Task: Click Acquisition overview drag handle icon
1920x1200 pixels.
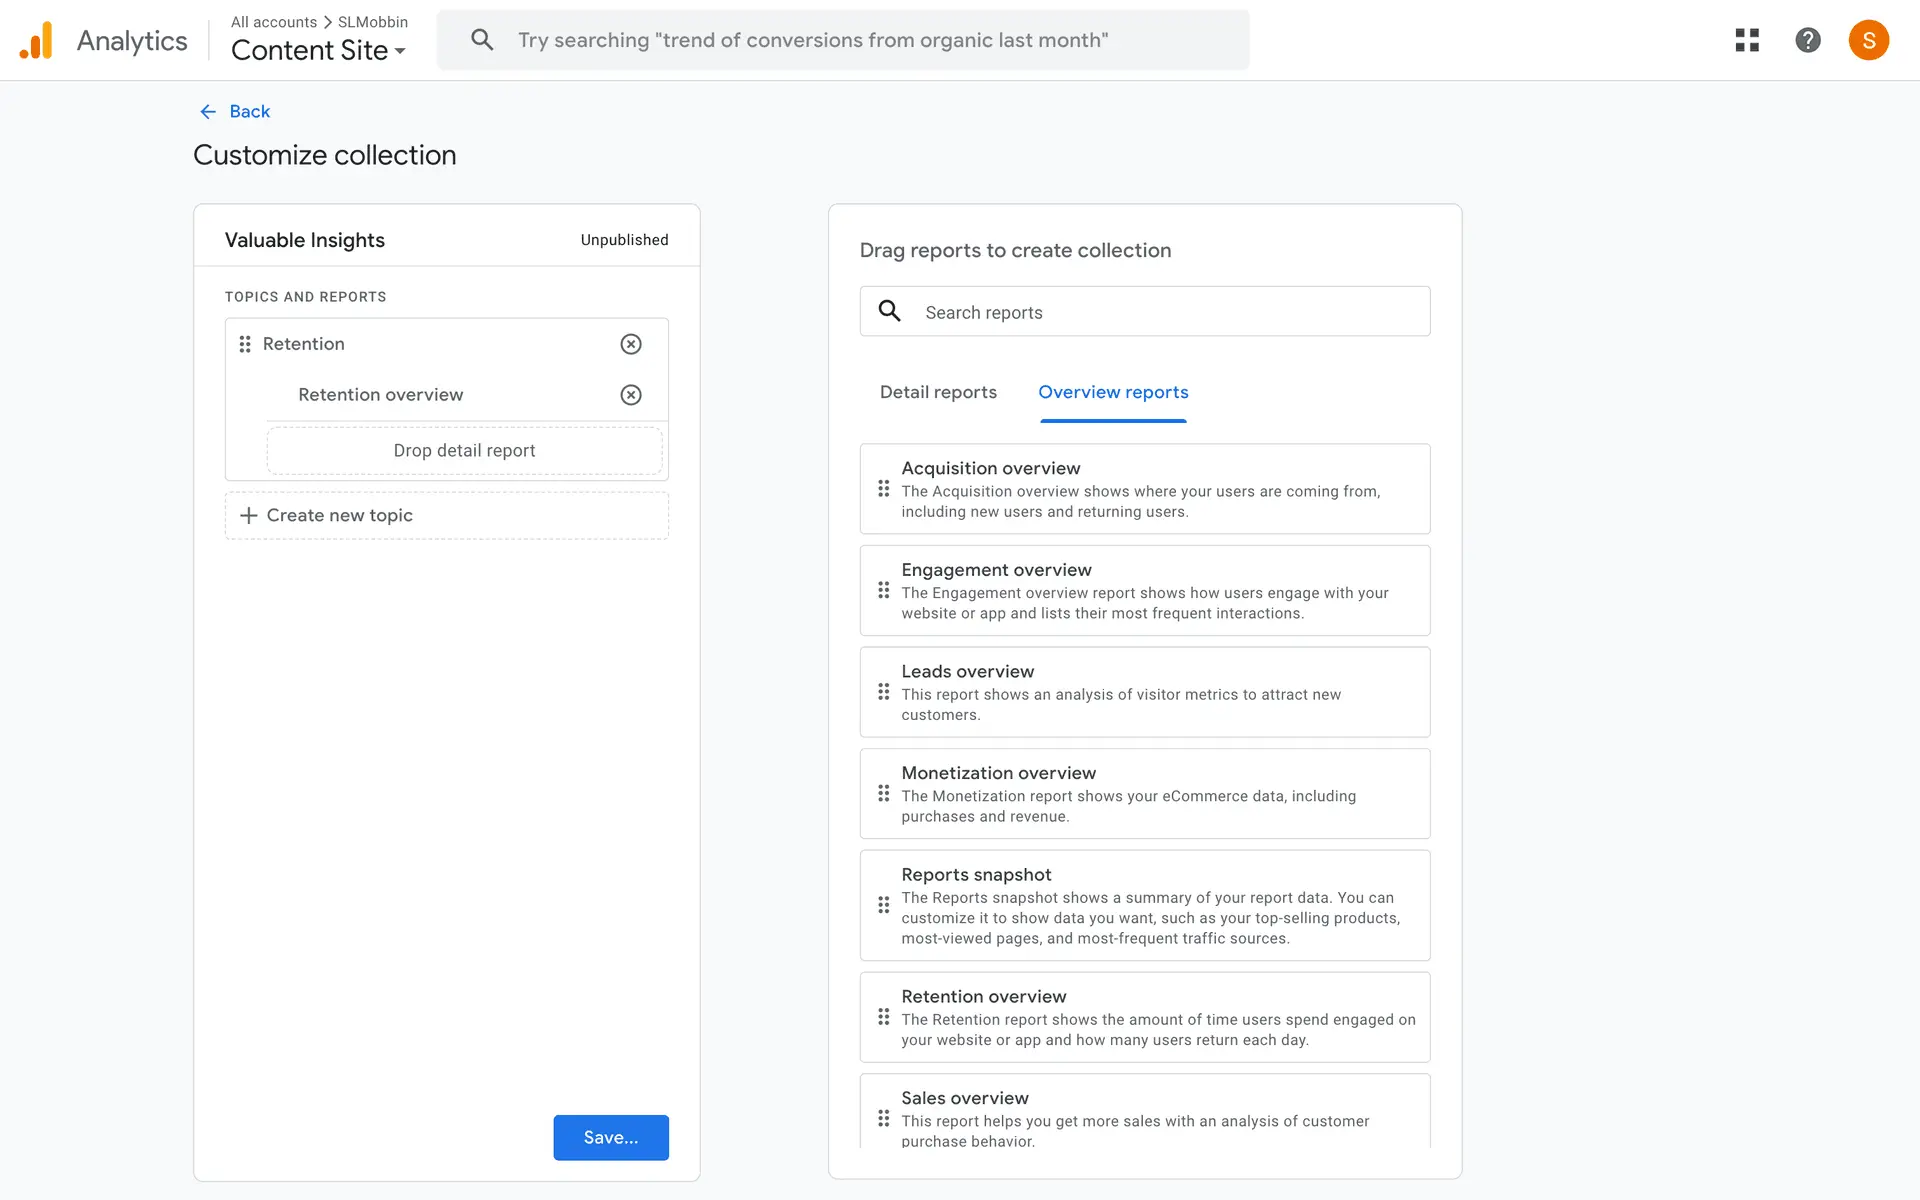Action: coord(883,489)
